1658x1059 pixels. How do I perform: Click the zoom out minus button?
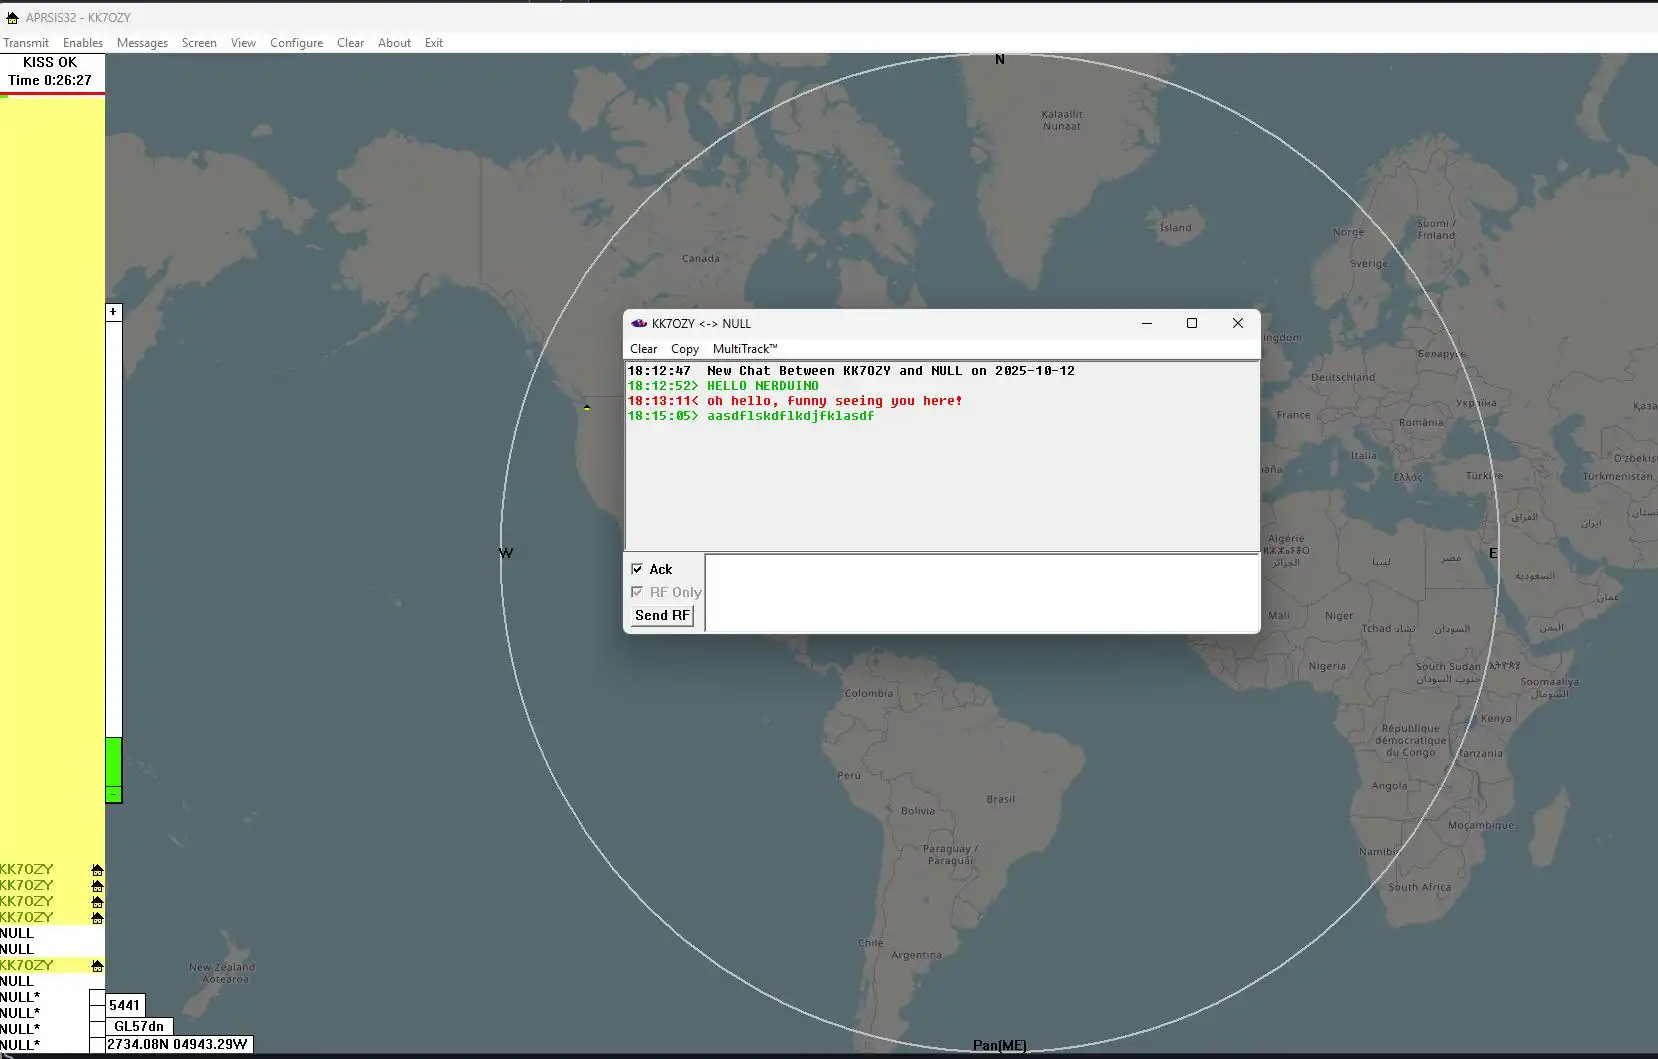(x=113, y=795)
